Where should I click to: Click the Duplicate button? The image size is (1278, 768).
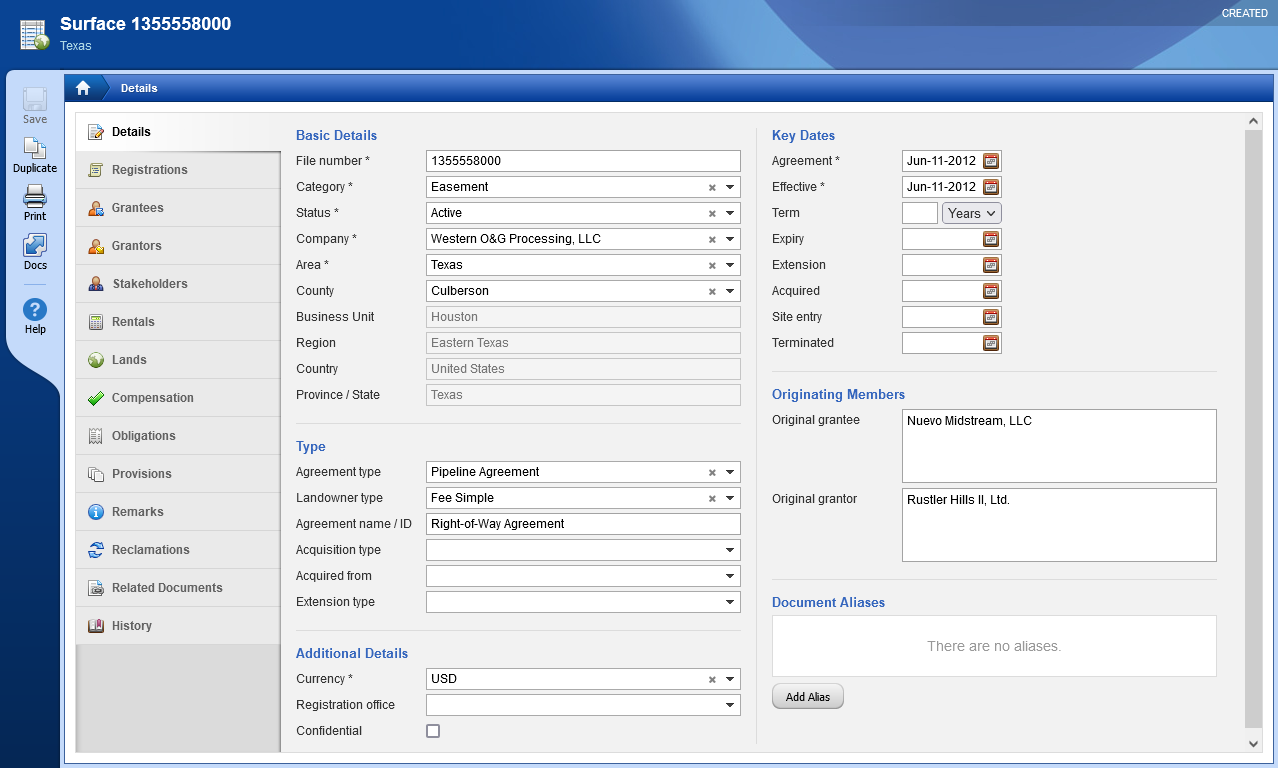tap(34, 150)
